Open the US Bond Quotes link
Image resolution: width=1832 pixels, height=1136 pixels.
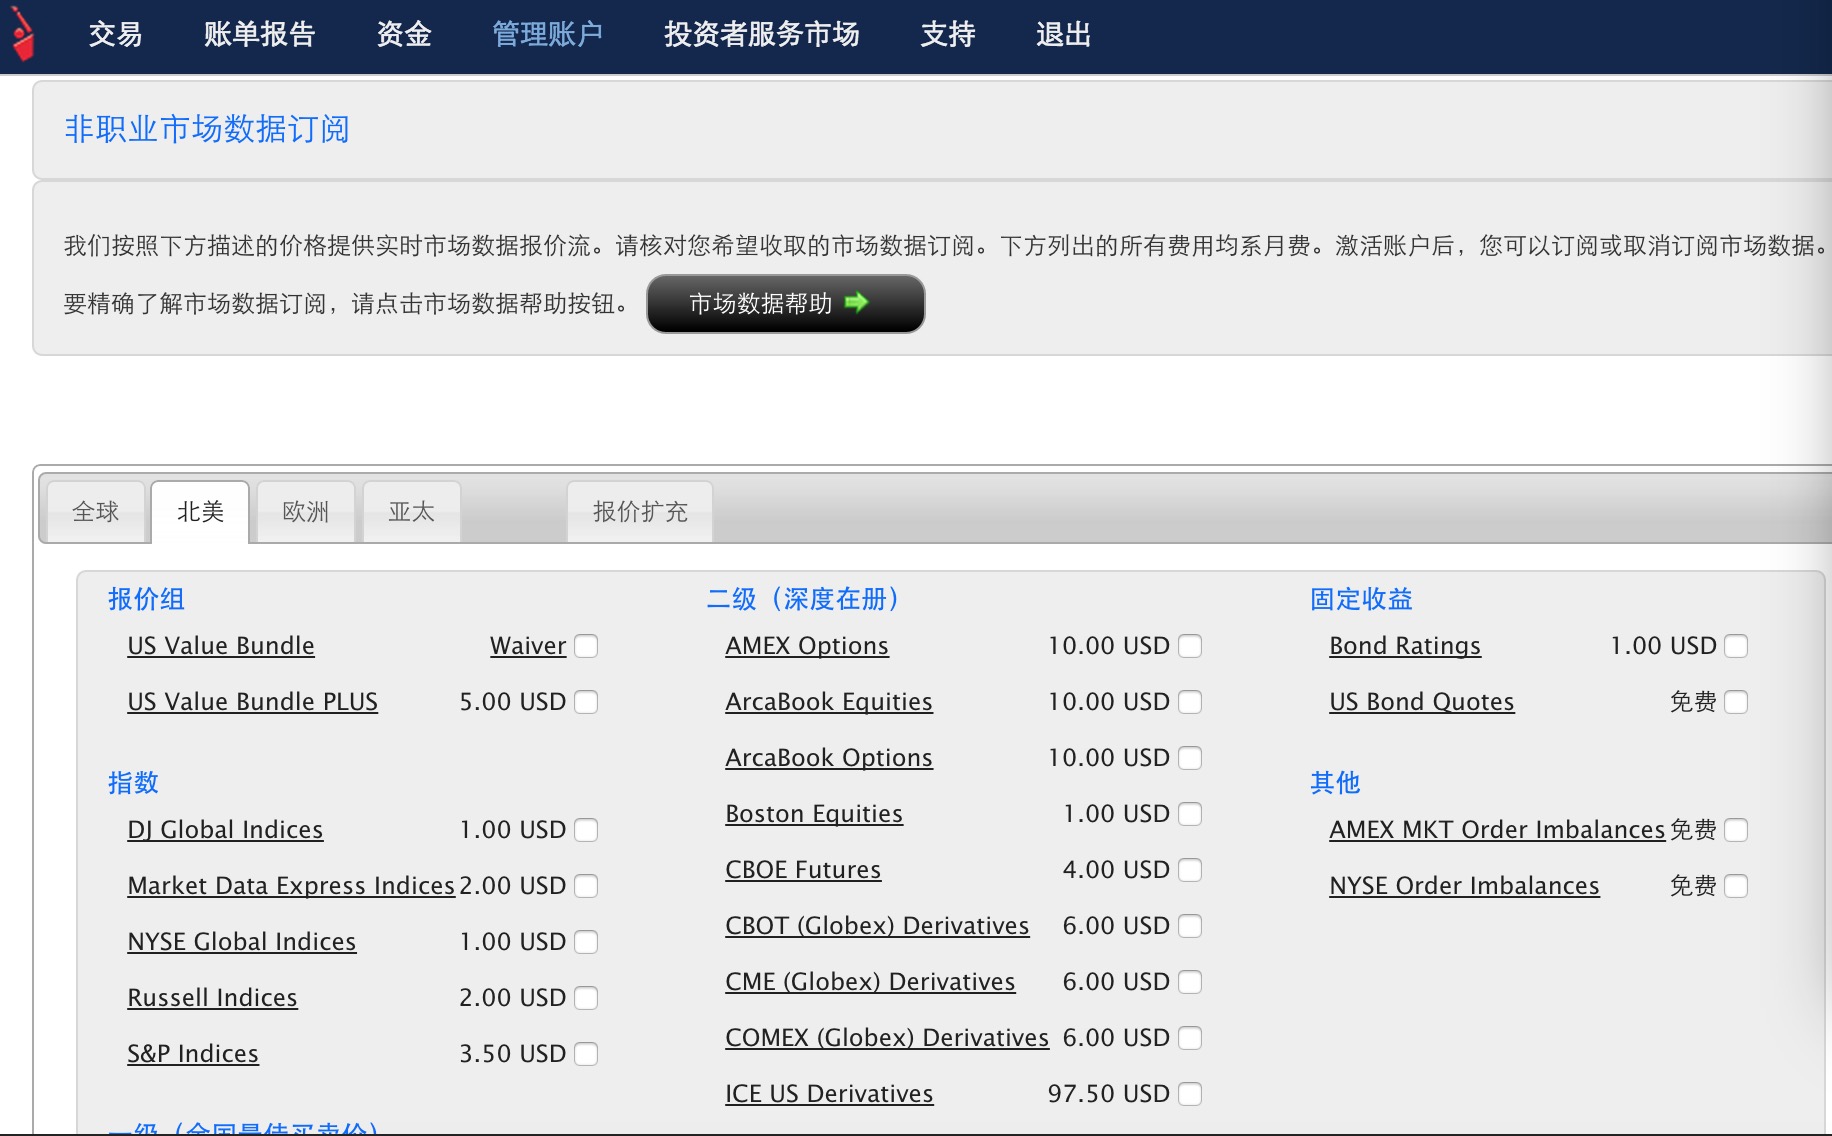(x=1422, y=702)
